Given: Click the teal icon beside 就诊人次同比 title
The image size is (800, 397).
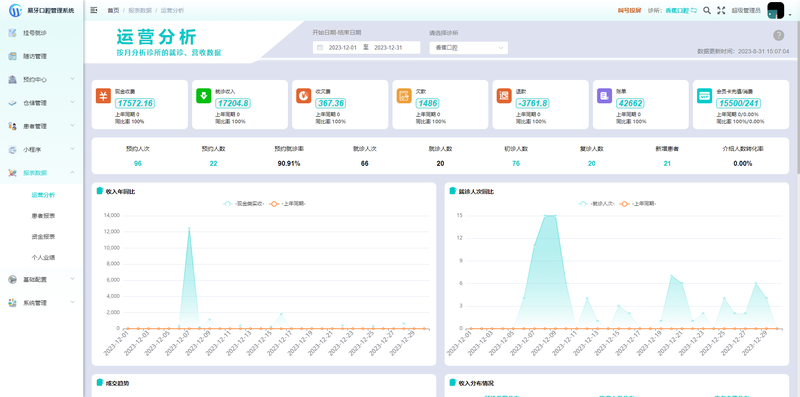Looking at the screenshot, I should pos(453,191).
